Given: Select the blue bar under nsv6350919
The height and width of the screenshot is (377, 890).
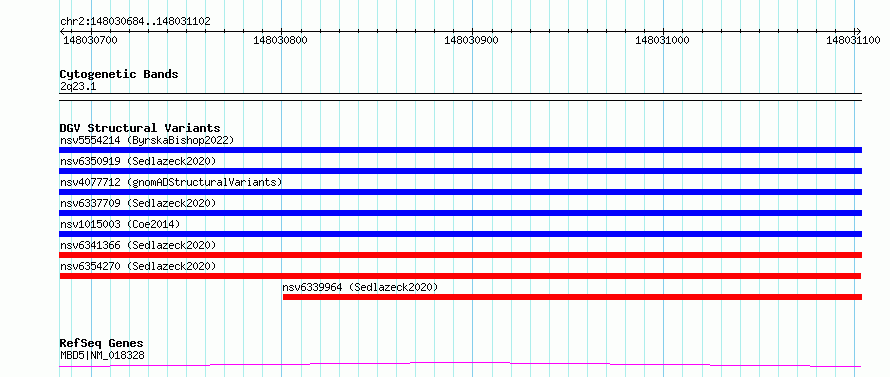Looking at the screenshot, I should click(460, 171).
